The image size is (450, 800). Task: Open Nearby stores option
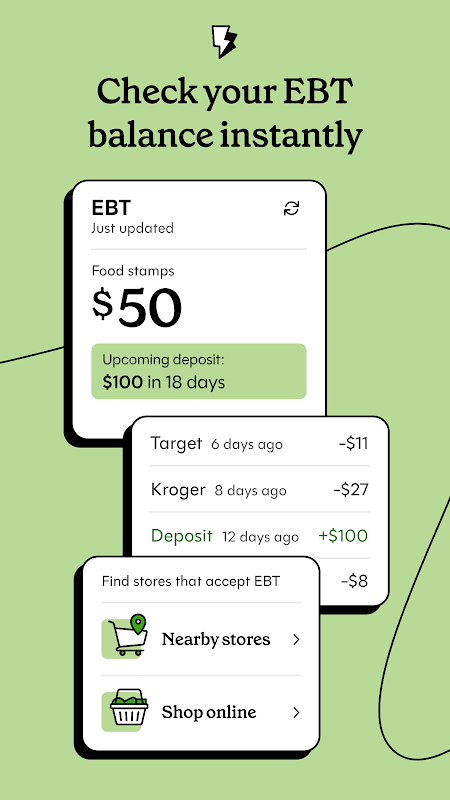(201, 639)
